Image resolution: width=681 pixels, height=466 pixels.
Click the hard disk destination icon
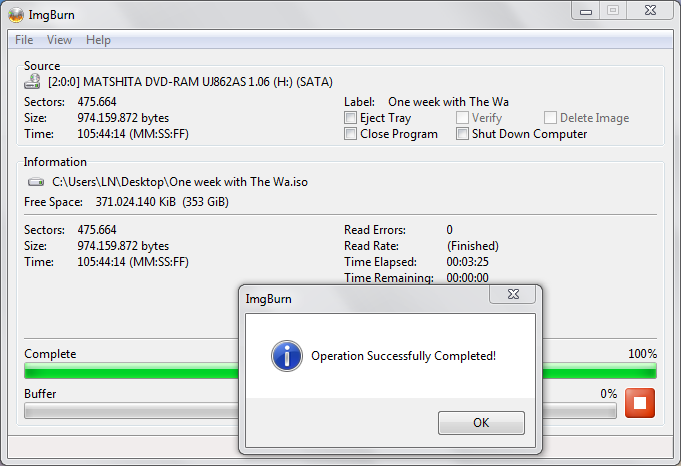(36, 182)
